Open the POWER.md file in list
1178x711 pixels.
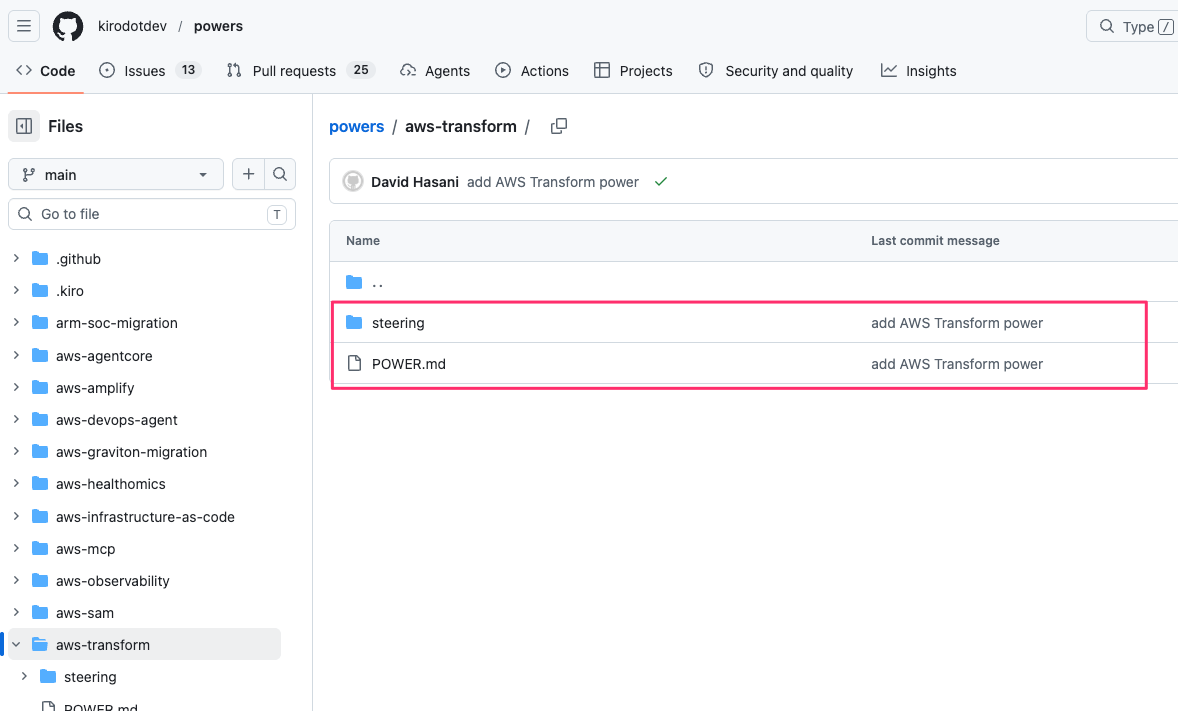click(408, 364)
